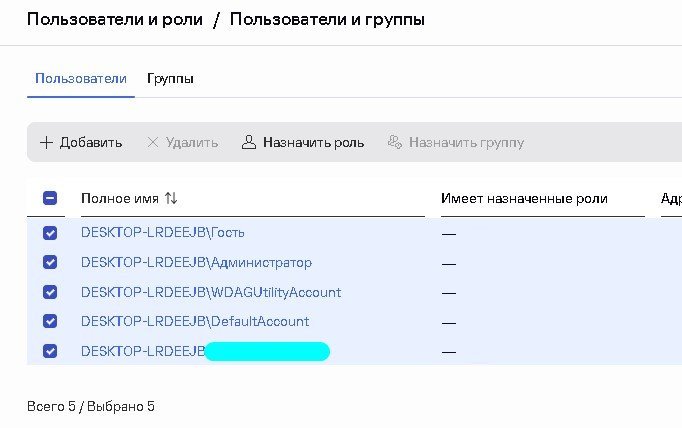This screenshot has width=682, height=428.
Task: Switch to the Группы tab
Action: (170, 79)
